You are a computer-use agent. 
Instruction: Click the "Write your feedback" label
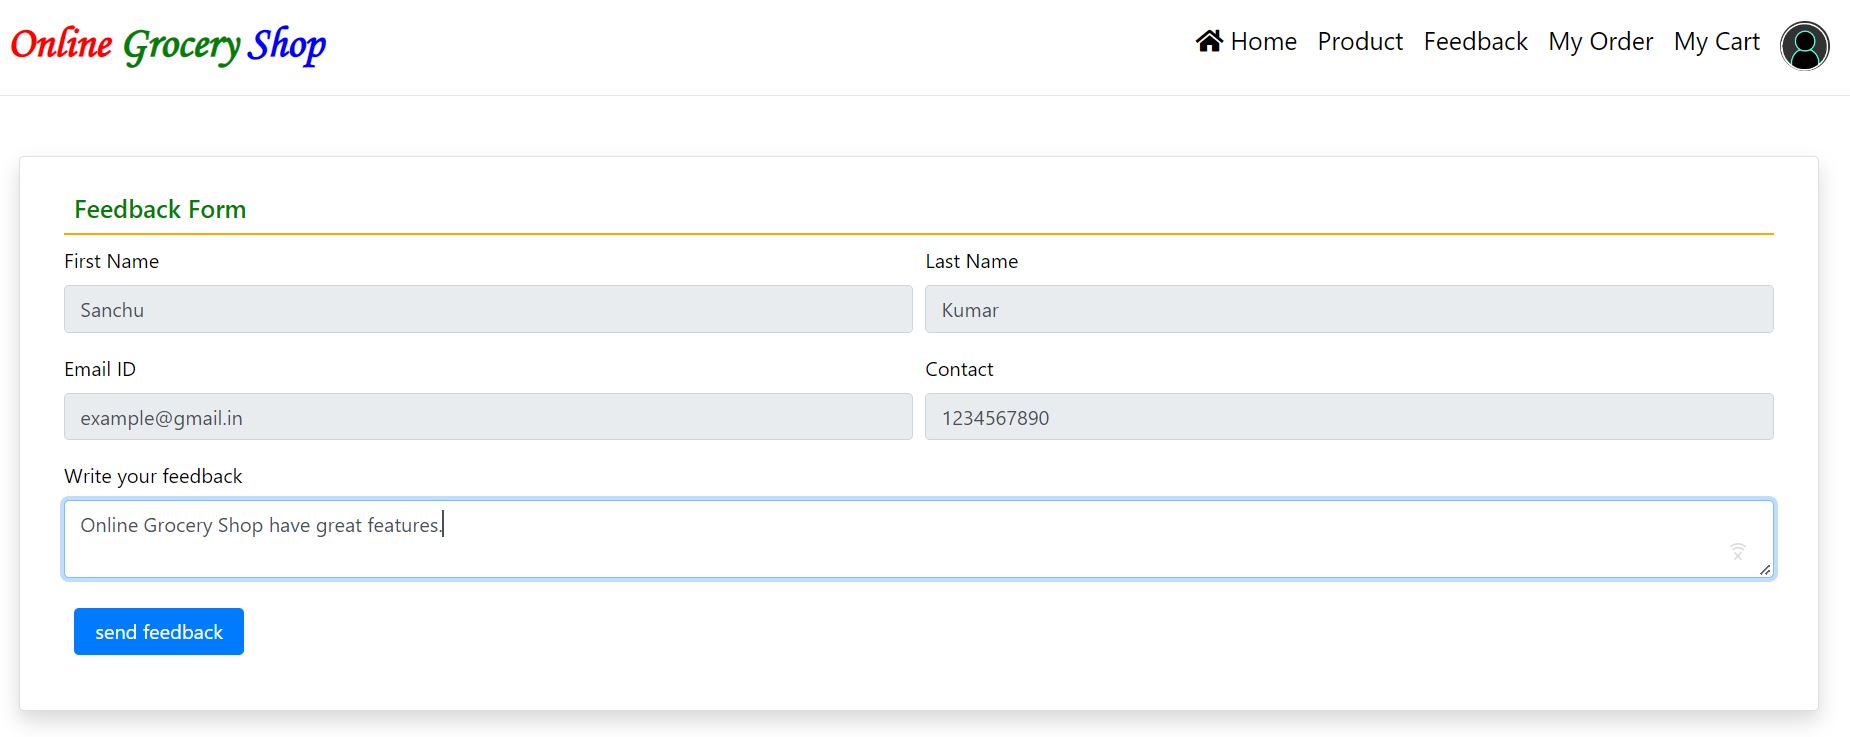point(153,476)
